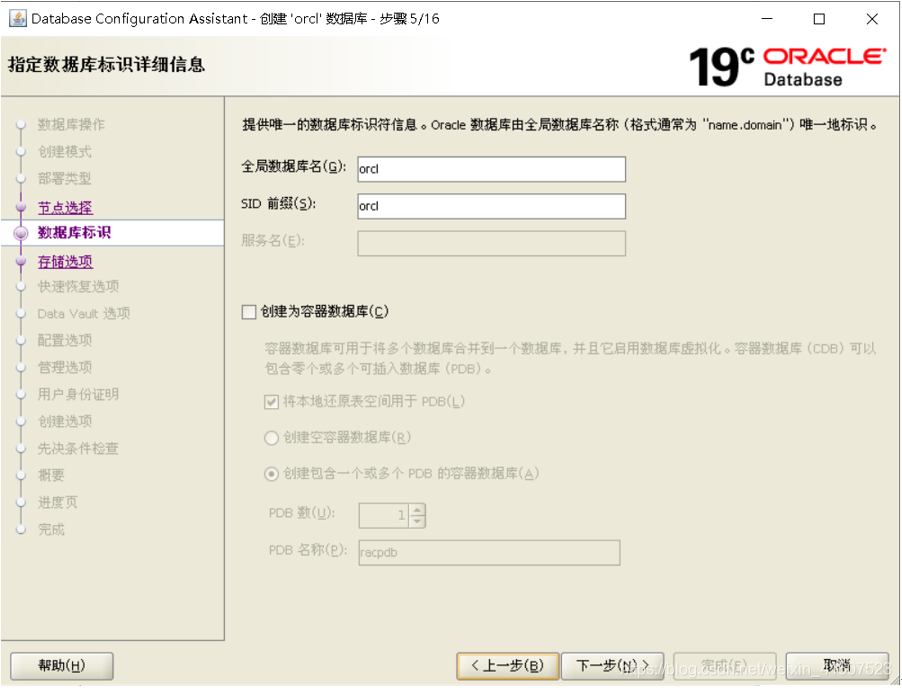
Task: Click the 用户身份证明 step in sidebar
Action: pos(78,395)
